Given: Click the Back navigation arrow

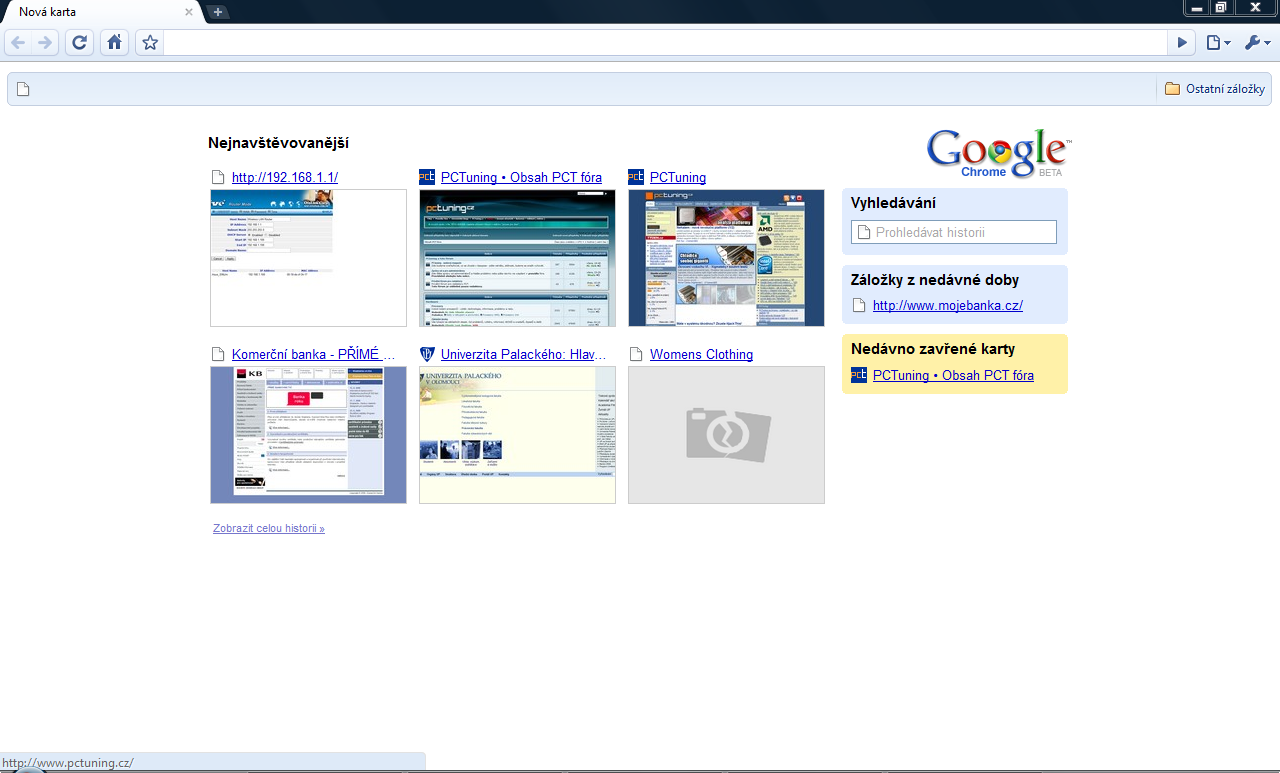Looking at the screenshot, I should pyautogui.click(x=18, y=43).
